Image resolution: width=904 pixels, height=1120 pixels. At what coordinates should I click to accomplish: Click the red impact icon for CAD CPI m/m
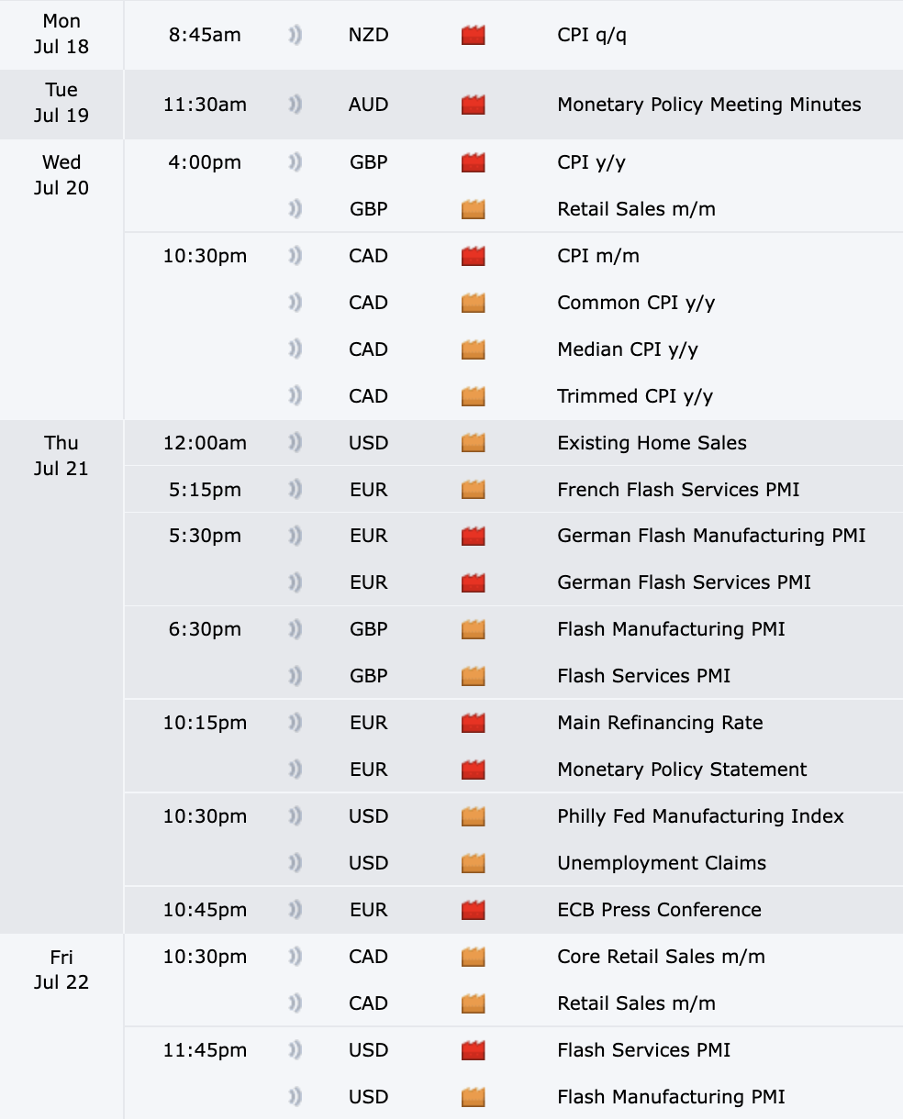473,256
